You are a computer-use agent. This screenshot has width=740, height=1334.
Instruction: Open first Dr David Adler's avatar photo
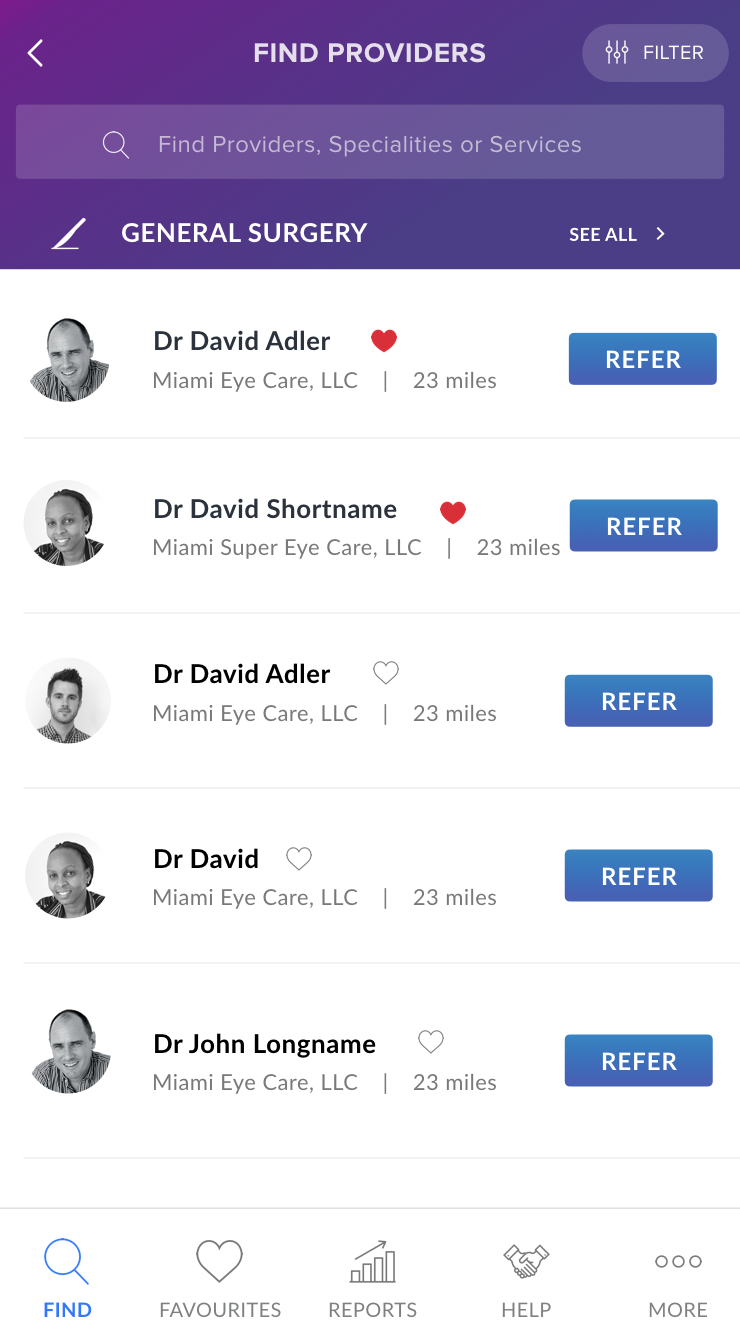coord(68,360)
